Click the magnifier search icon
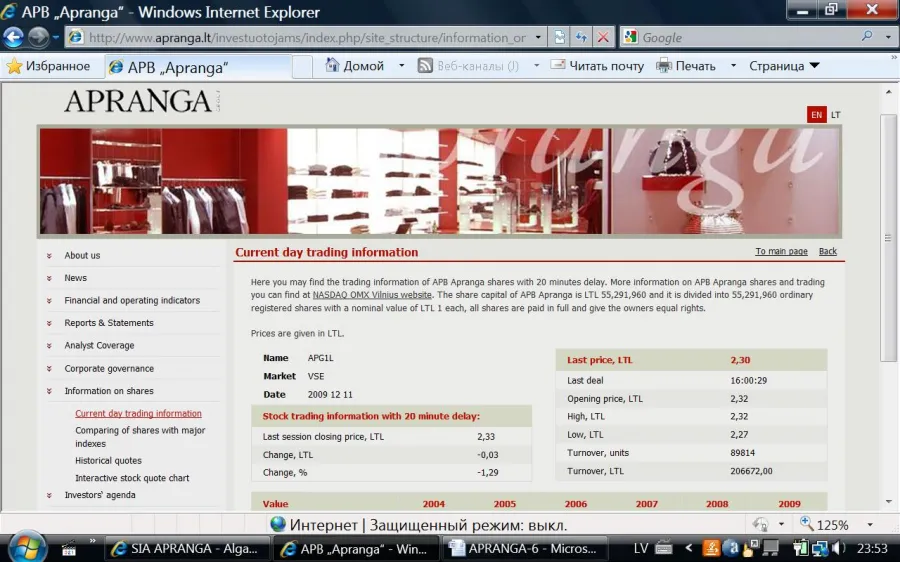 [x=867, y=37]
